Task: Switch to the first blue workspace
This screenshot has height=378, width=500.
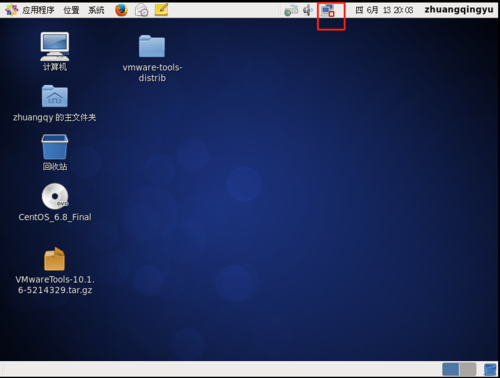Action: click(450, 369)
